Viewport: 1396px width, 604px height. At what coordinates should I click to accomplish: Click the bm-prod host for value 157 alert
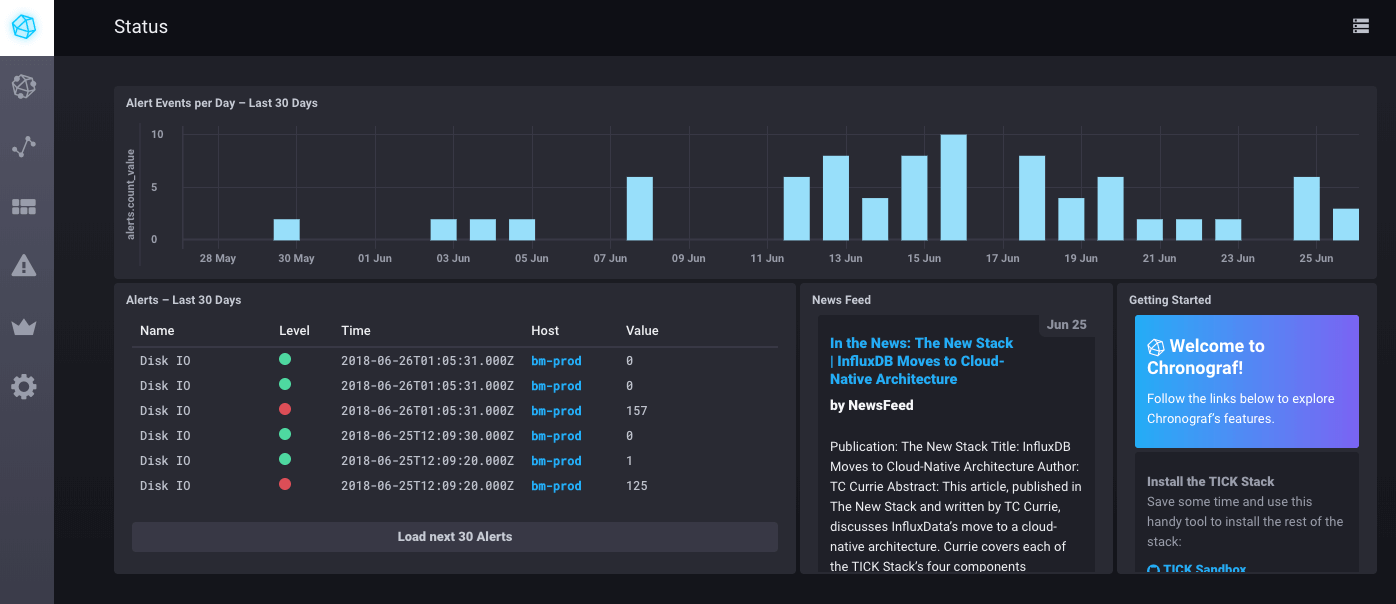click(x=556, y=411)
